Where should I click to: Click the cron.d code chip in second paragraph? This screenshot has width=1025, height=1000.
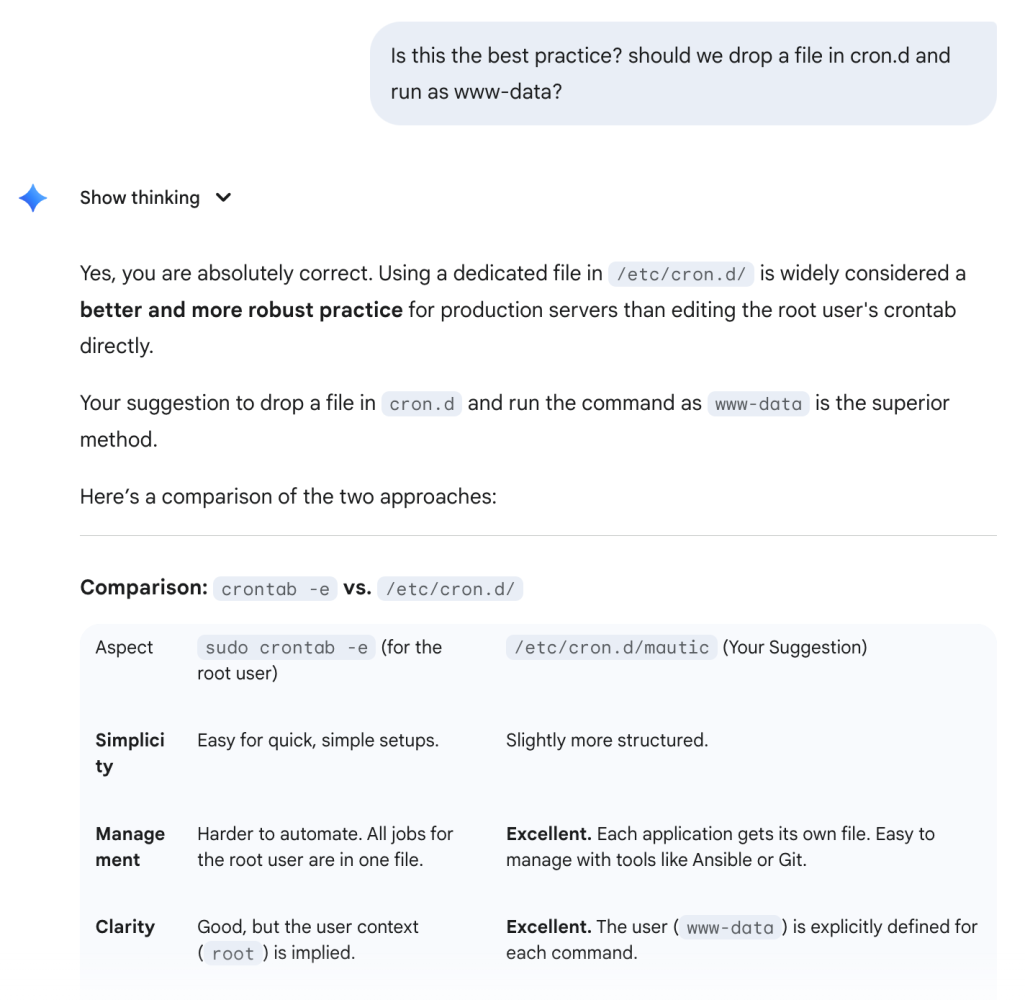pos(421,403)
